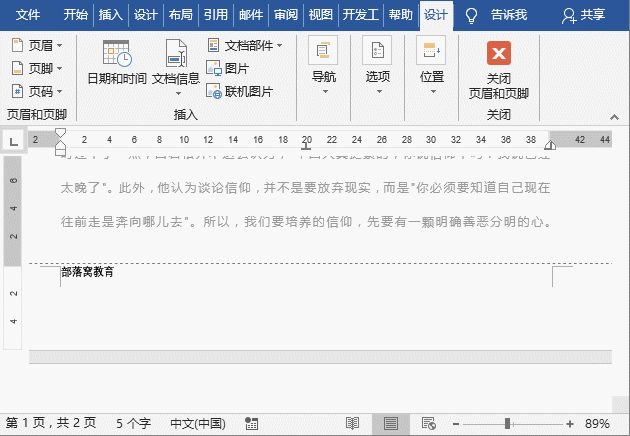630x436 pixels.
Task: Collapse the ribbon with the chevron
Action: 614,117
